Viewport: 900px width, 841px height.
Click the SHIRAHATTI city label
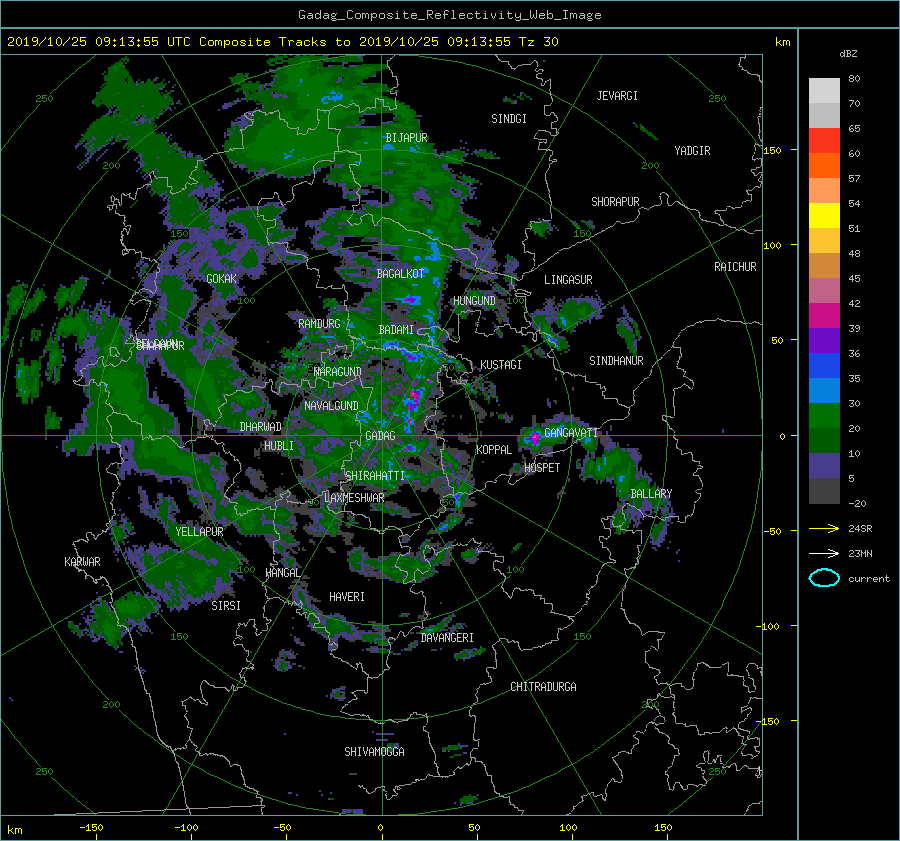(x=375, y=476)
